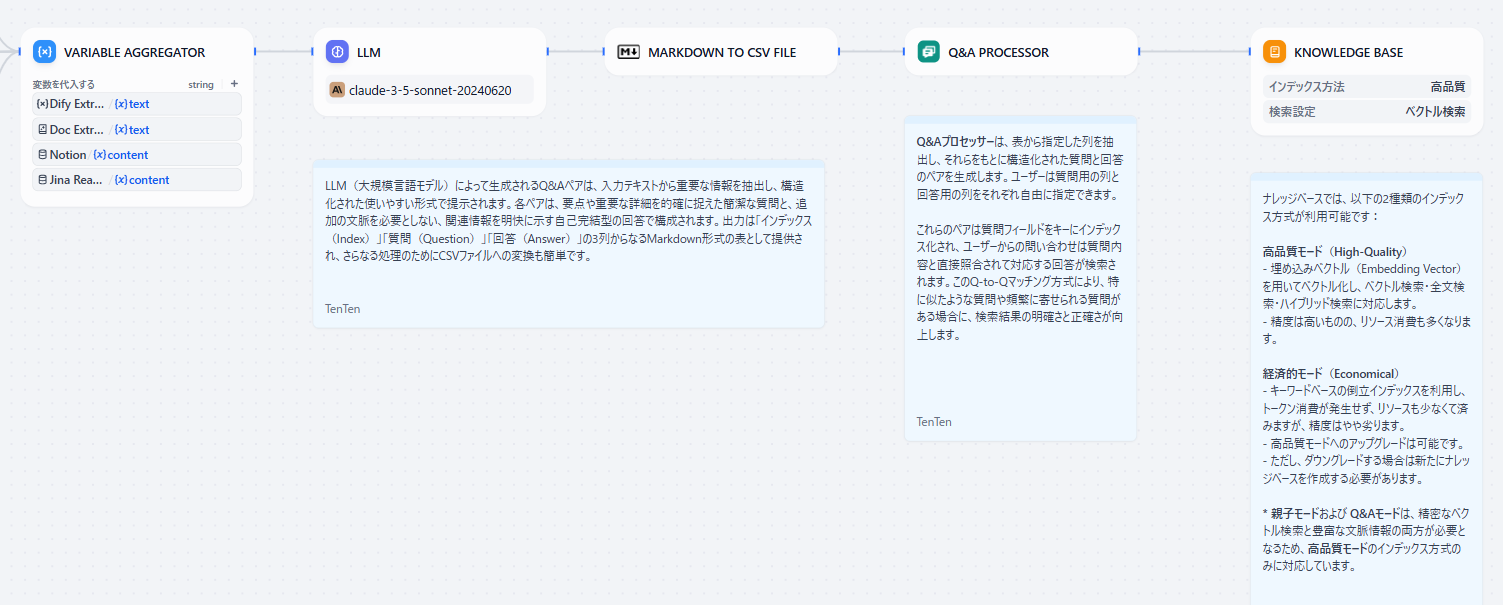Click the Markdown to CSV File icon

click(x=628, y=52)
